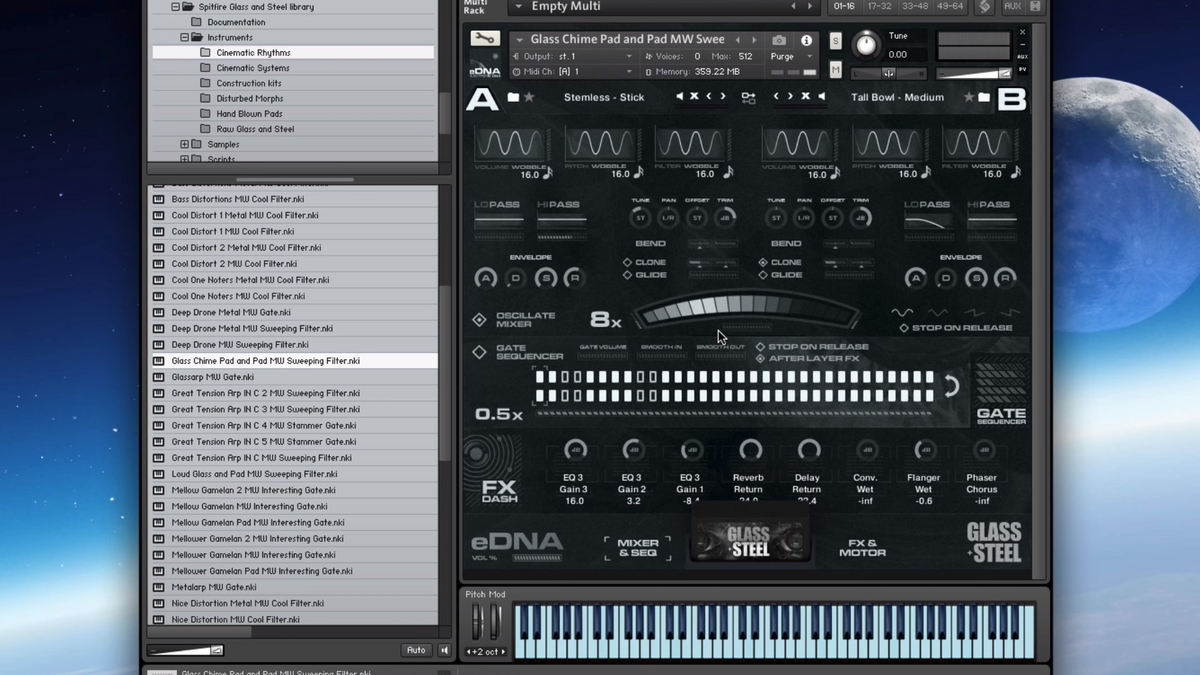Collapse the Instruments folder tree node
The height and width of the screenshot is (675, 1200).
184,37
